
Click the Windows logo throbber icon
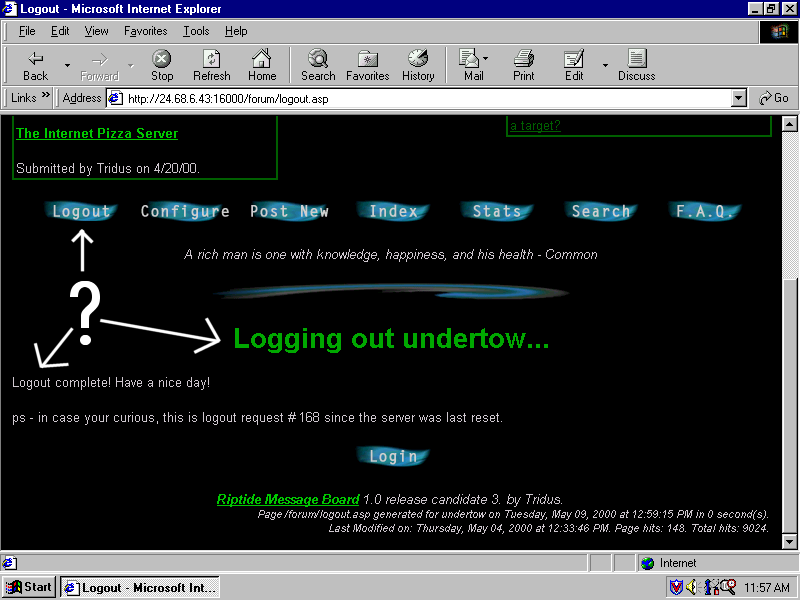(779, 32)
